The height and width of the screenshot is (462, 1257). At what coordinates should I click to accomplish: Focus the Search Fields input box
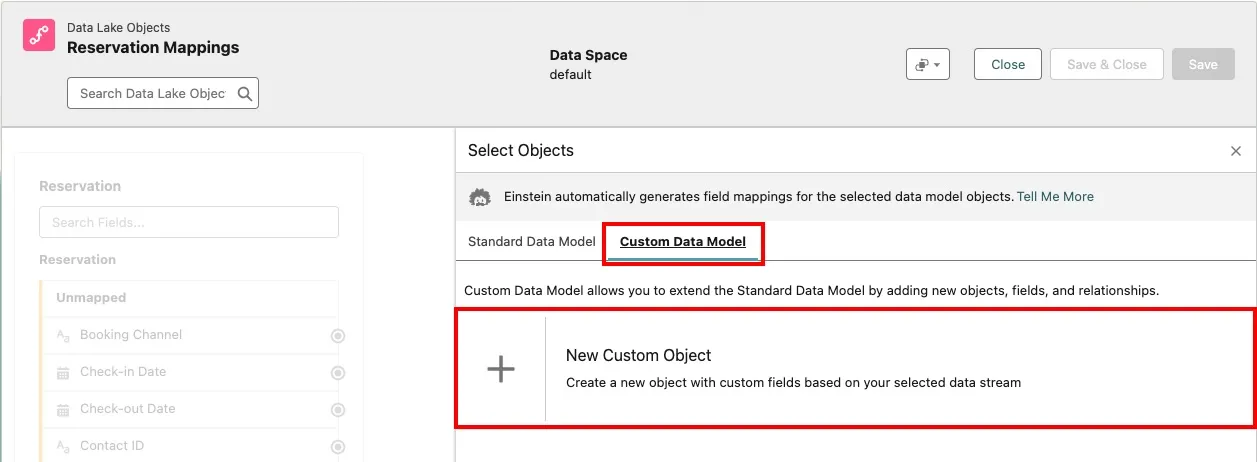[x=189, y=222]
